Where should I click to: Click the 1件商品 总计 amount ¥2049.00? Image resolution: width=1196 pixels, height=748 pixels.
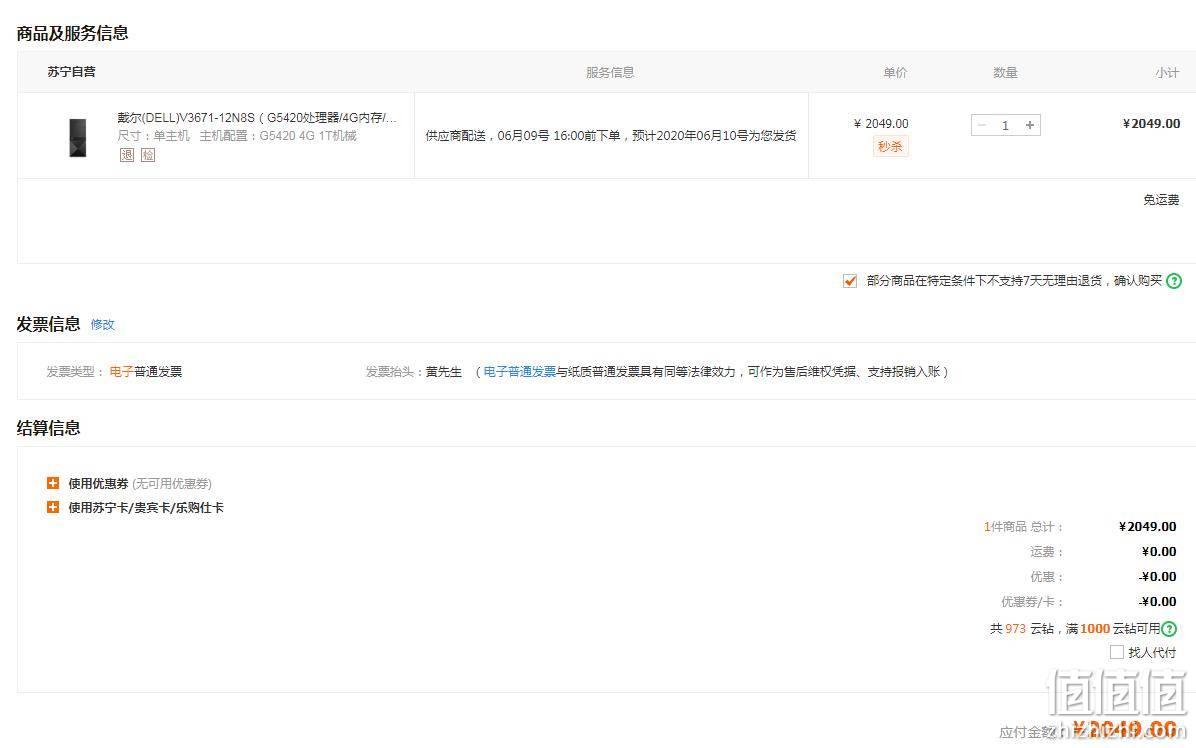(1147, 526)
